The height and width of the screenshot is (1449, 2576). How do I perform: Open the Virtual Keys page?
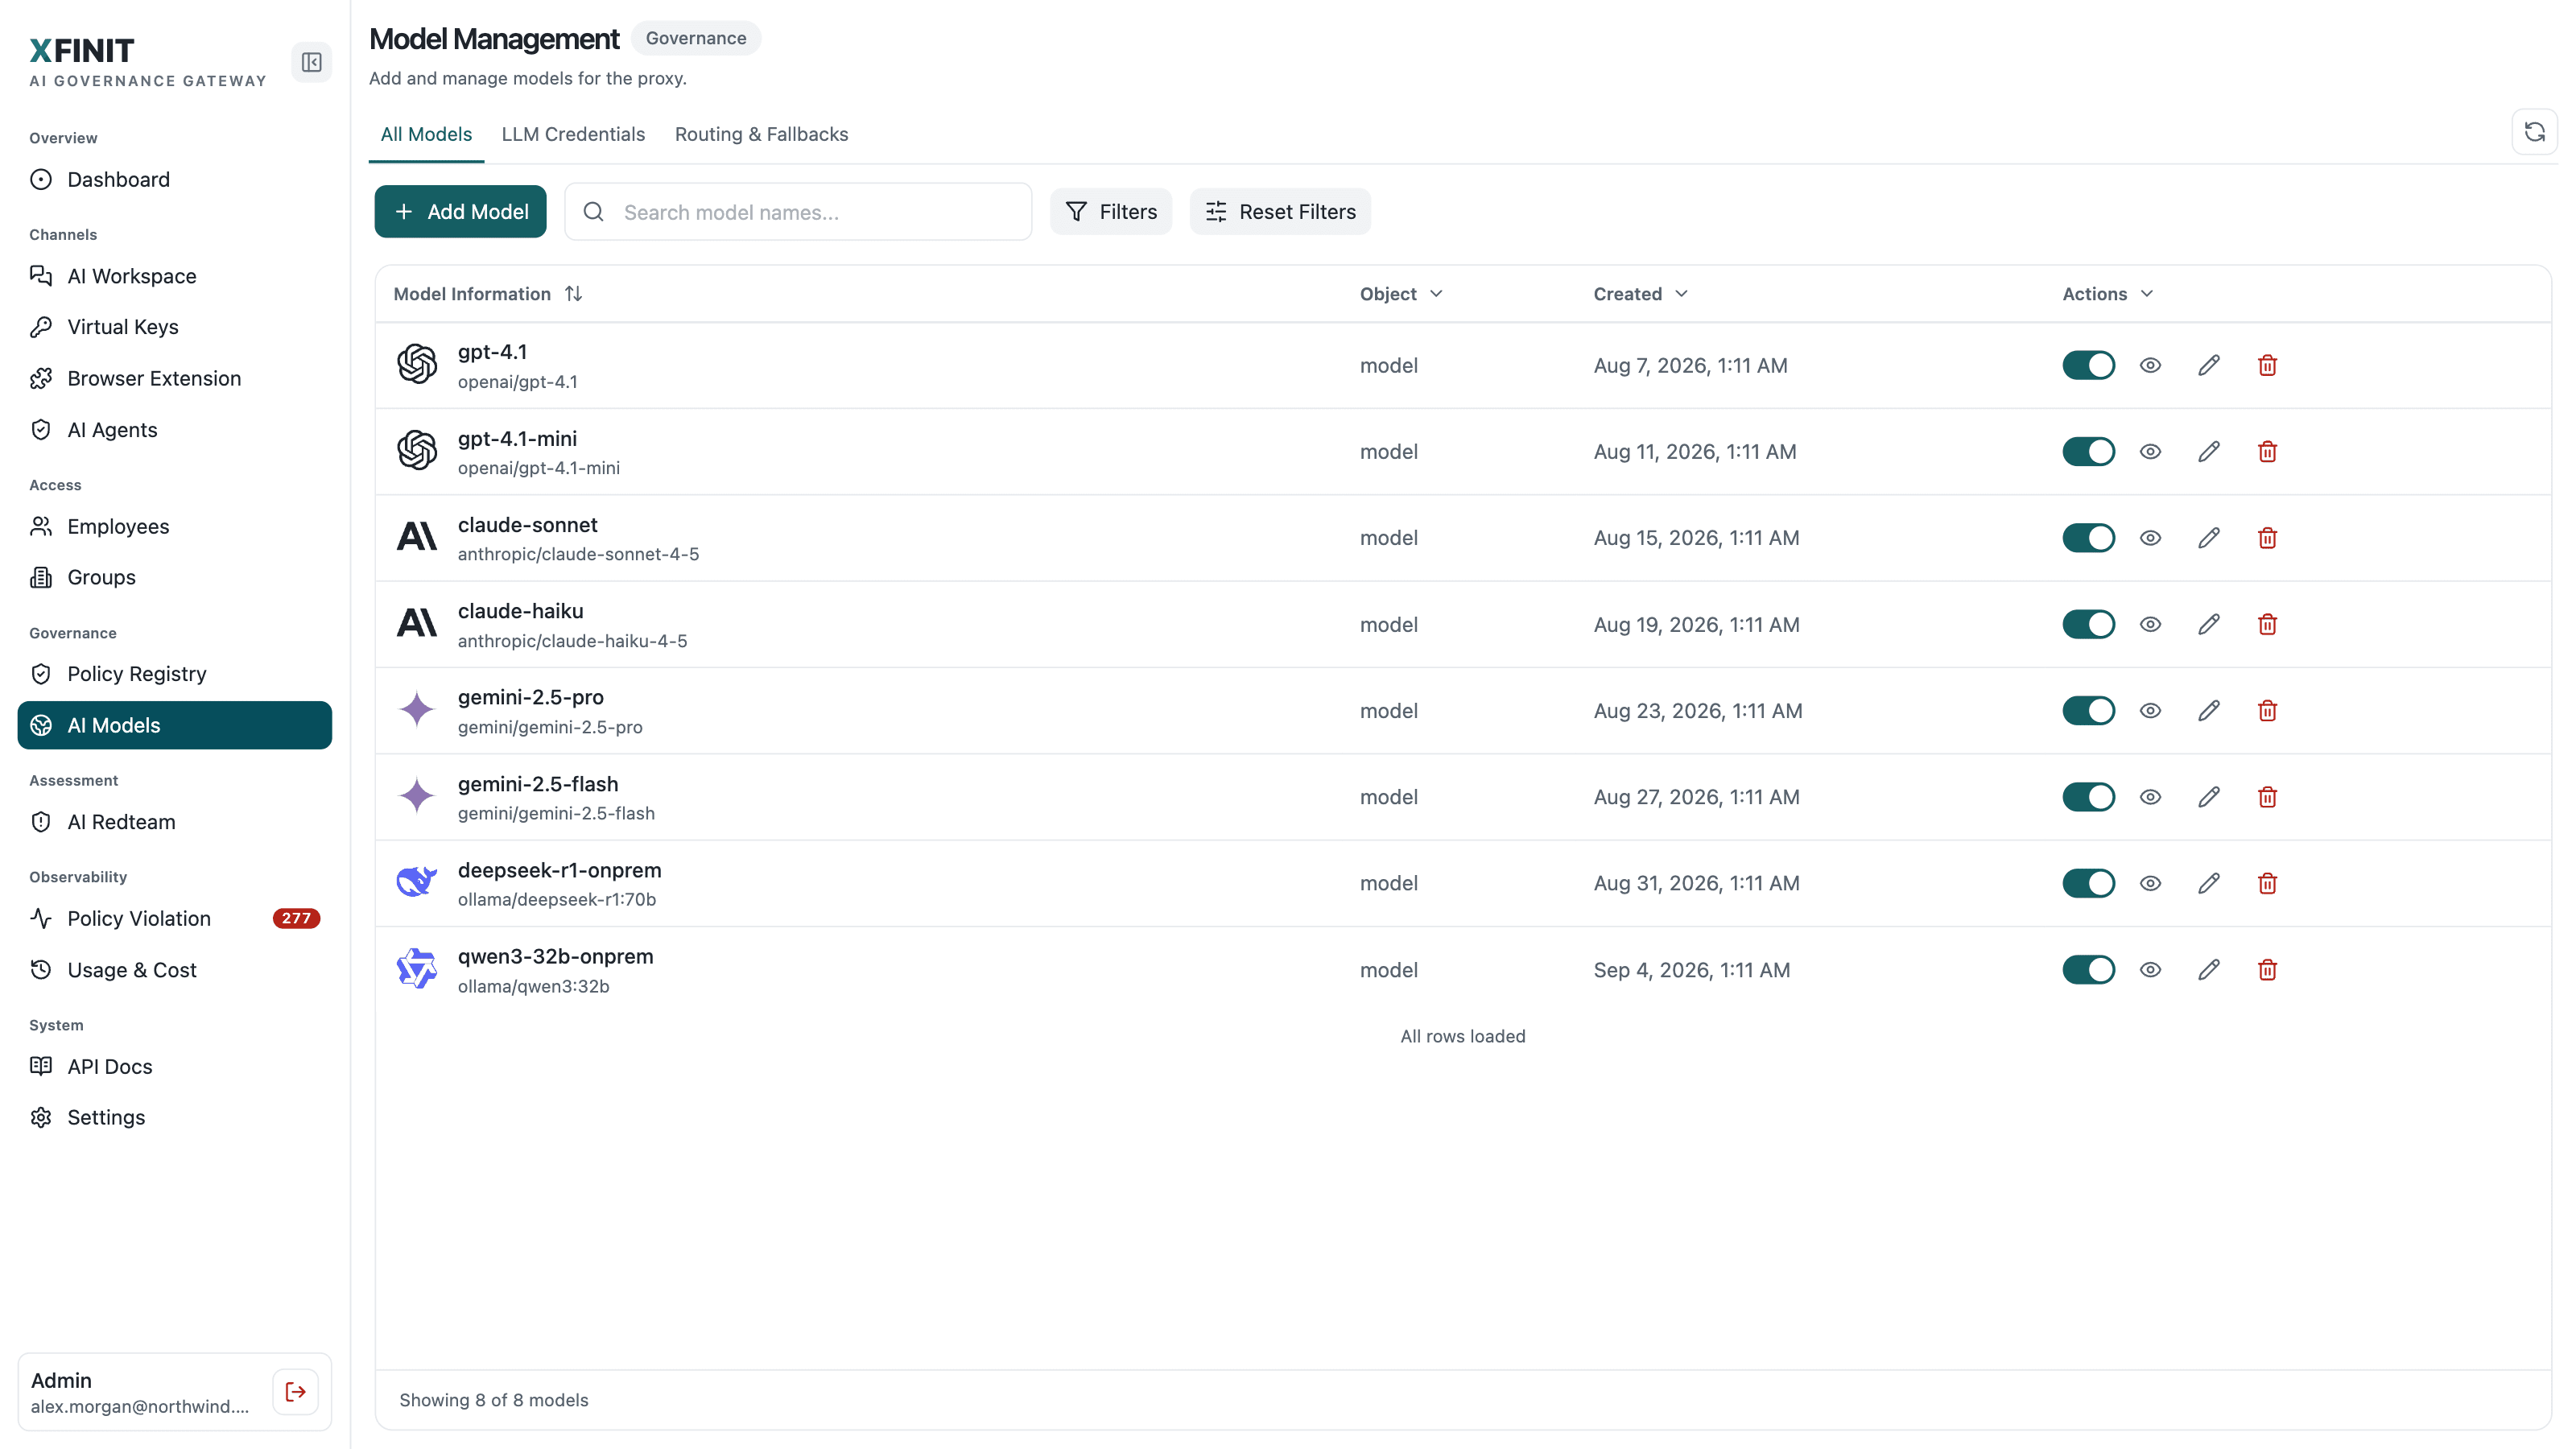(x=175, y=327)
